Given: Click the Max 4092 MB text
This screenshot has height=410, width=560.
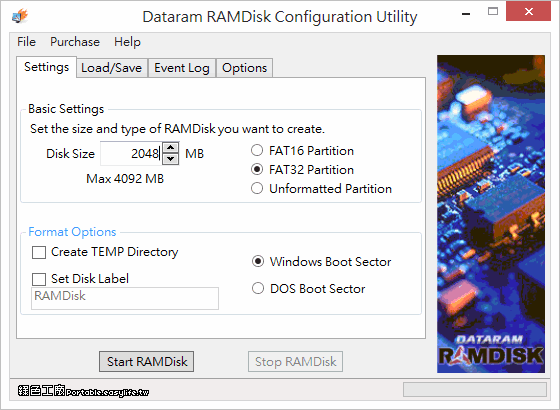Looking at the screenshot, I should [x=125, y=178].
